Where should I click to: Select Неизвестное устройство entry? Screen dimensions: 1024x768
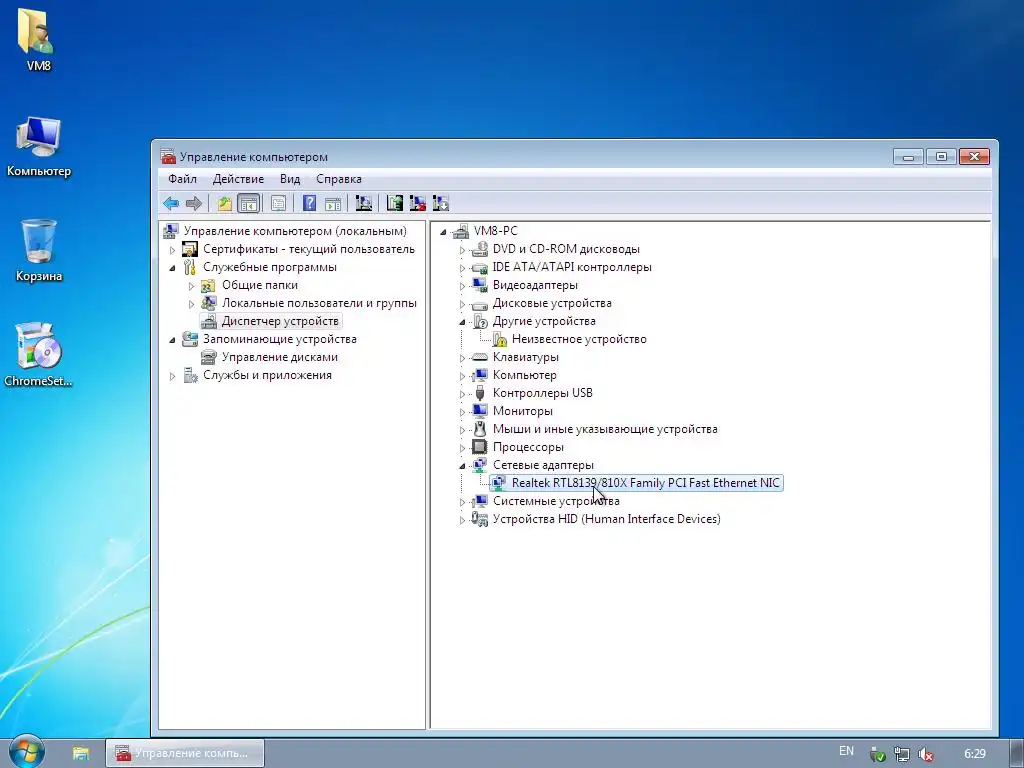coord(579,339)
